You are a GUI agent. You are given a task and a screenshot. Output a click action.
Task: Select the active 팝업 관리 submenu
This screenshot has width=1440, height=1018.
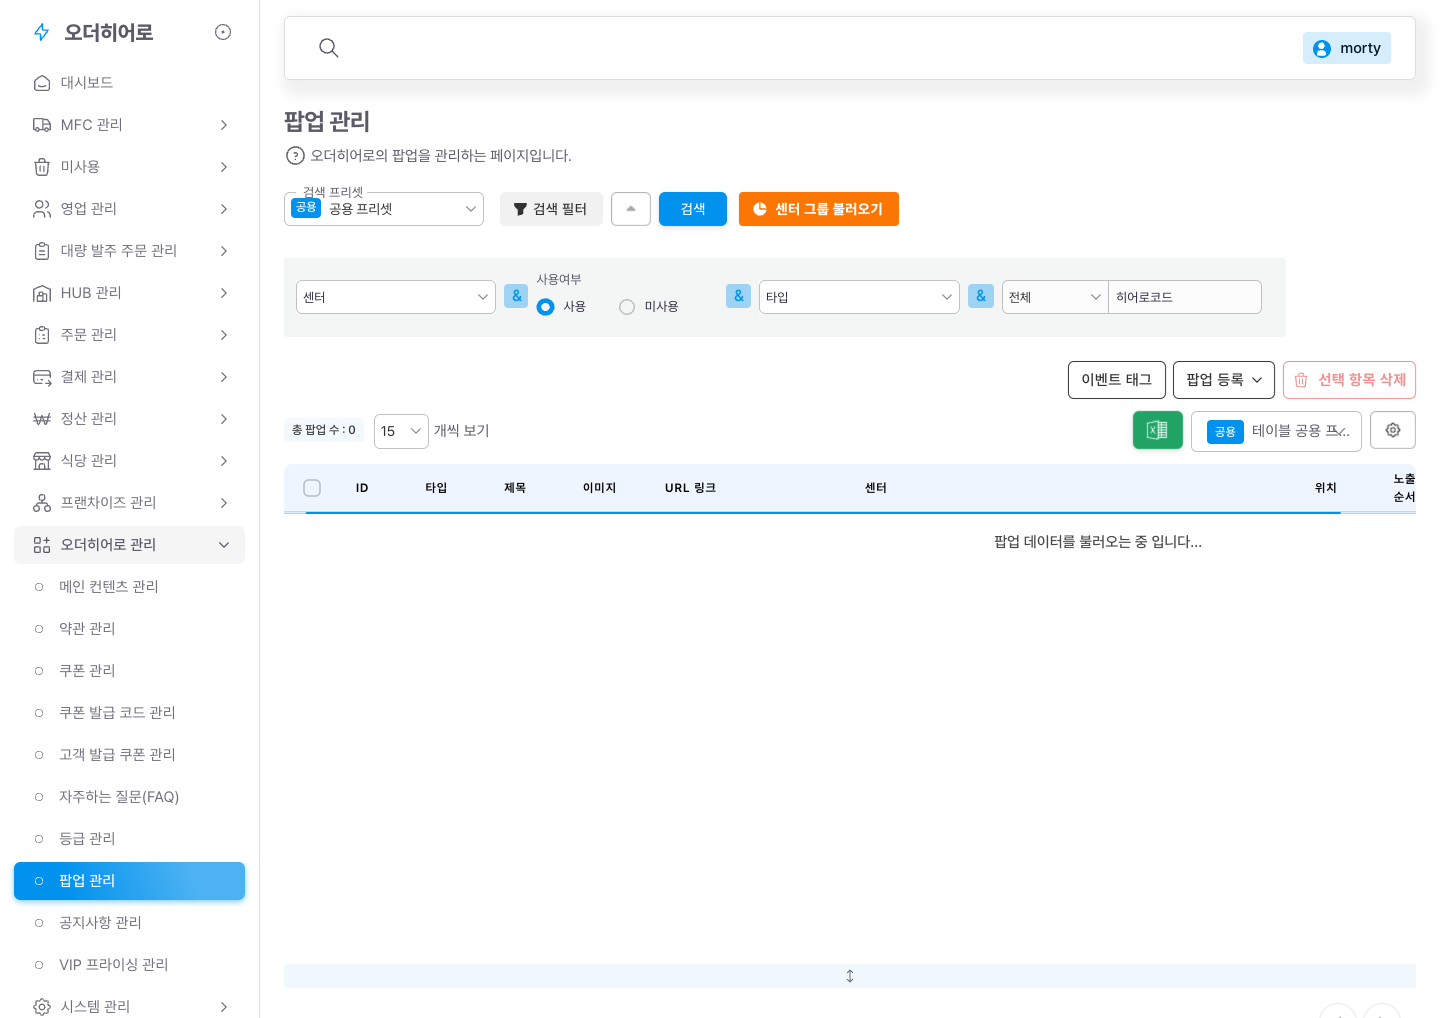pyautogui.click(x=129, y=881)
